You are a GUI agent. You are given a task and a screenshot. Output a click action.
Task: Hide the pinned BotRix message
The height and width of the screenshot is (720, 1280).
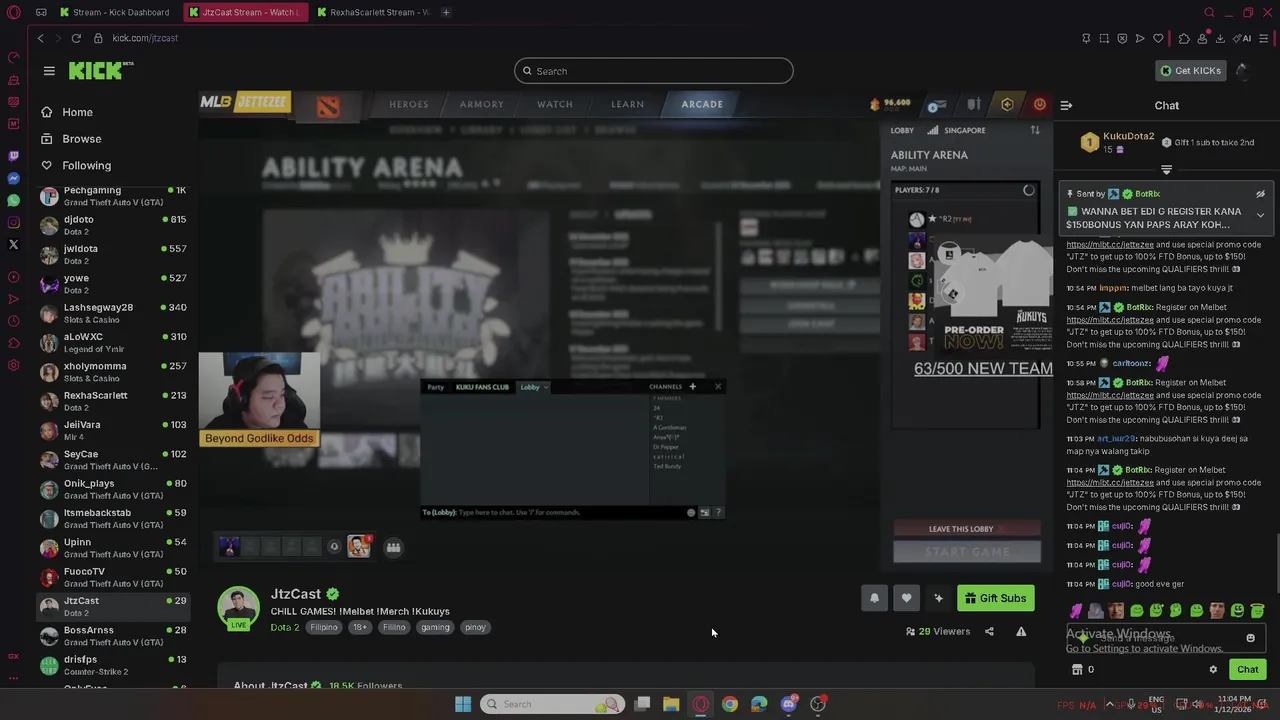tap(1260, 194)
